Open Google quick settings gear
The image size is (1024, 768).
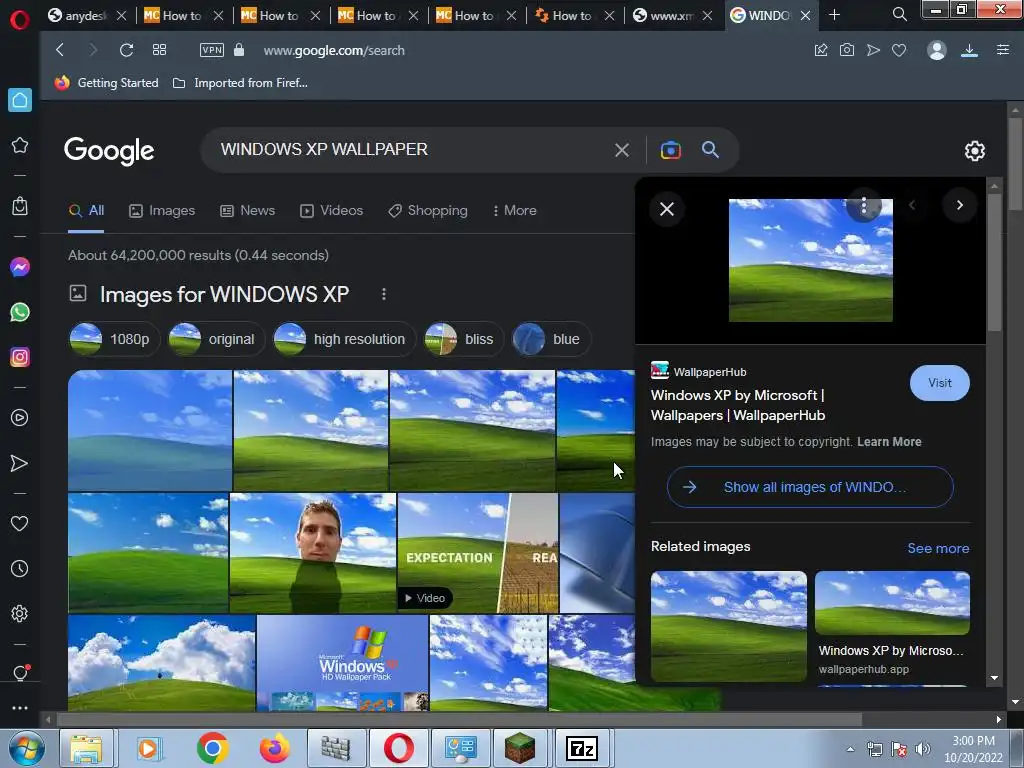[x=975, y=151]
